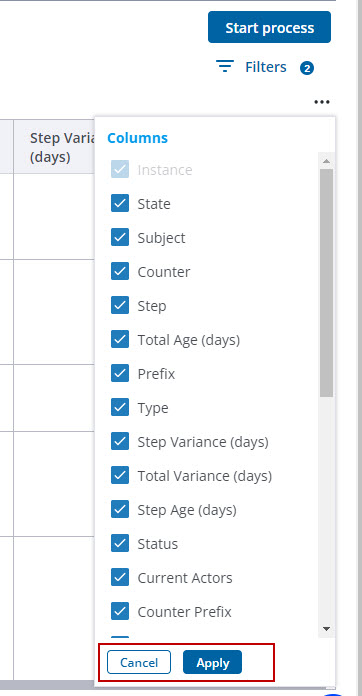
Task: Uncheck the Type column checkbox
Action: click(x=120, y=407)
